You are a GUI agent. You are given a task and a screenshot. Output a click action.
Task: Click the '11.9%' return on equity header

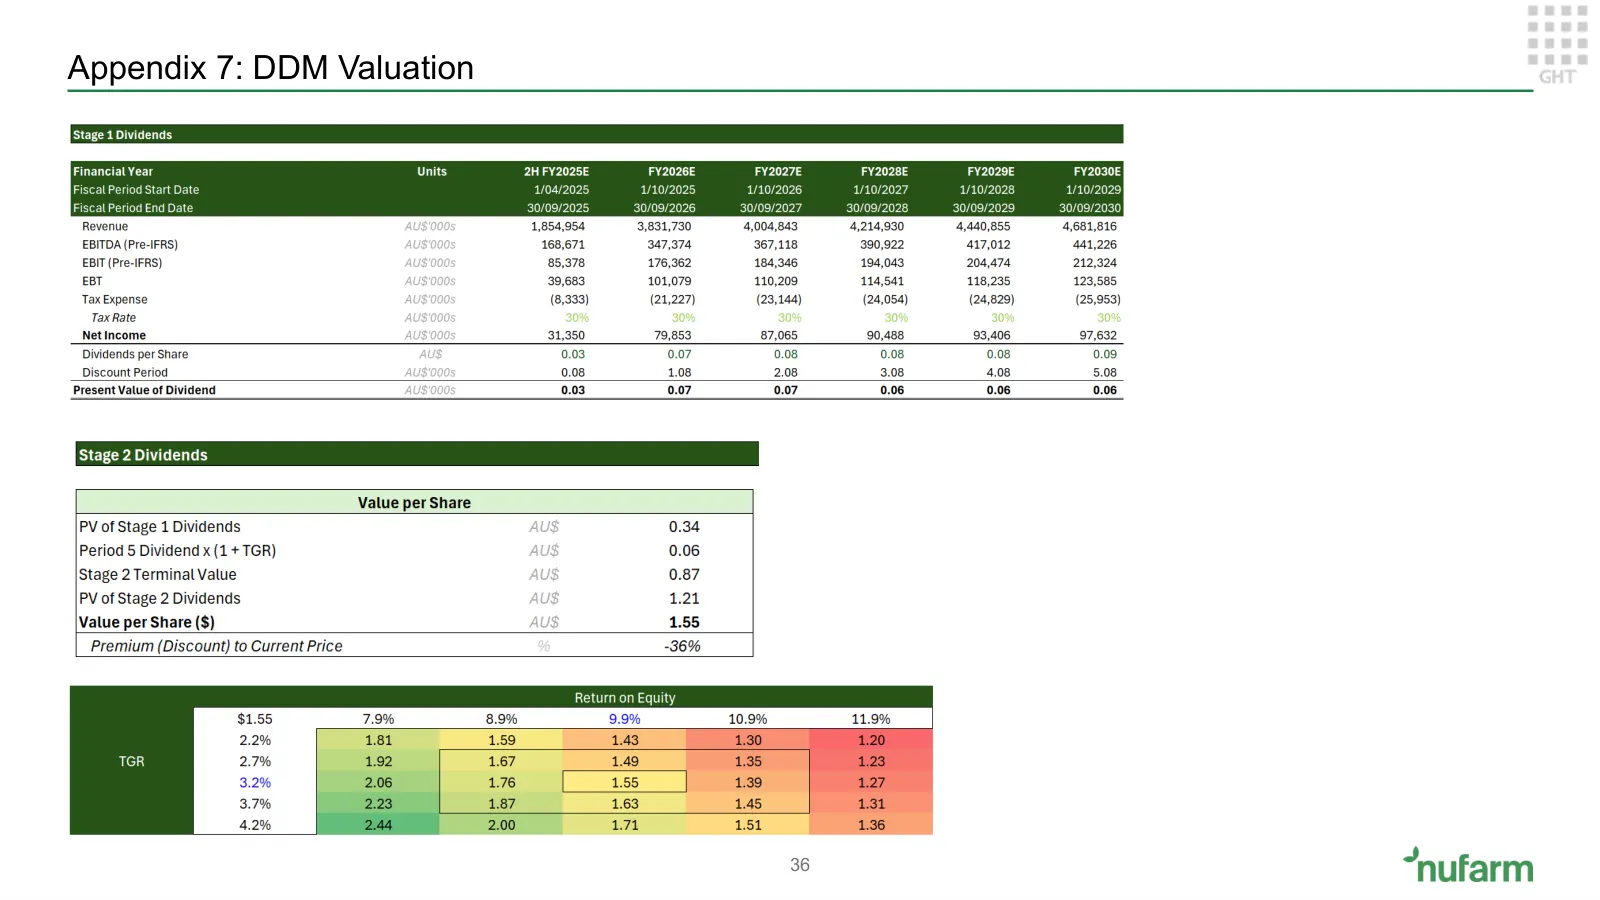tap(871, 719)
